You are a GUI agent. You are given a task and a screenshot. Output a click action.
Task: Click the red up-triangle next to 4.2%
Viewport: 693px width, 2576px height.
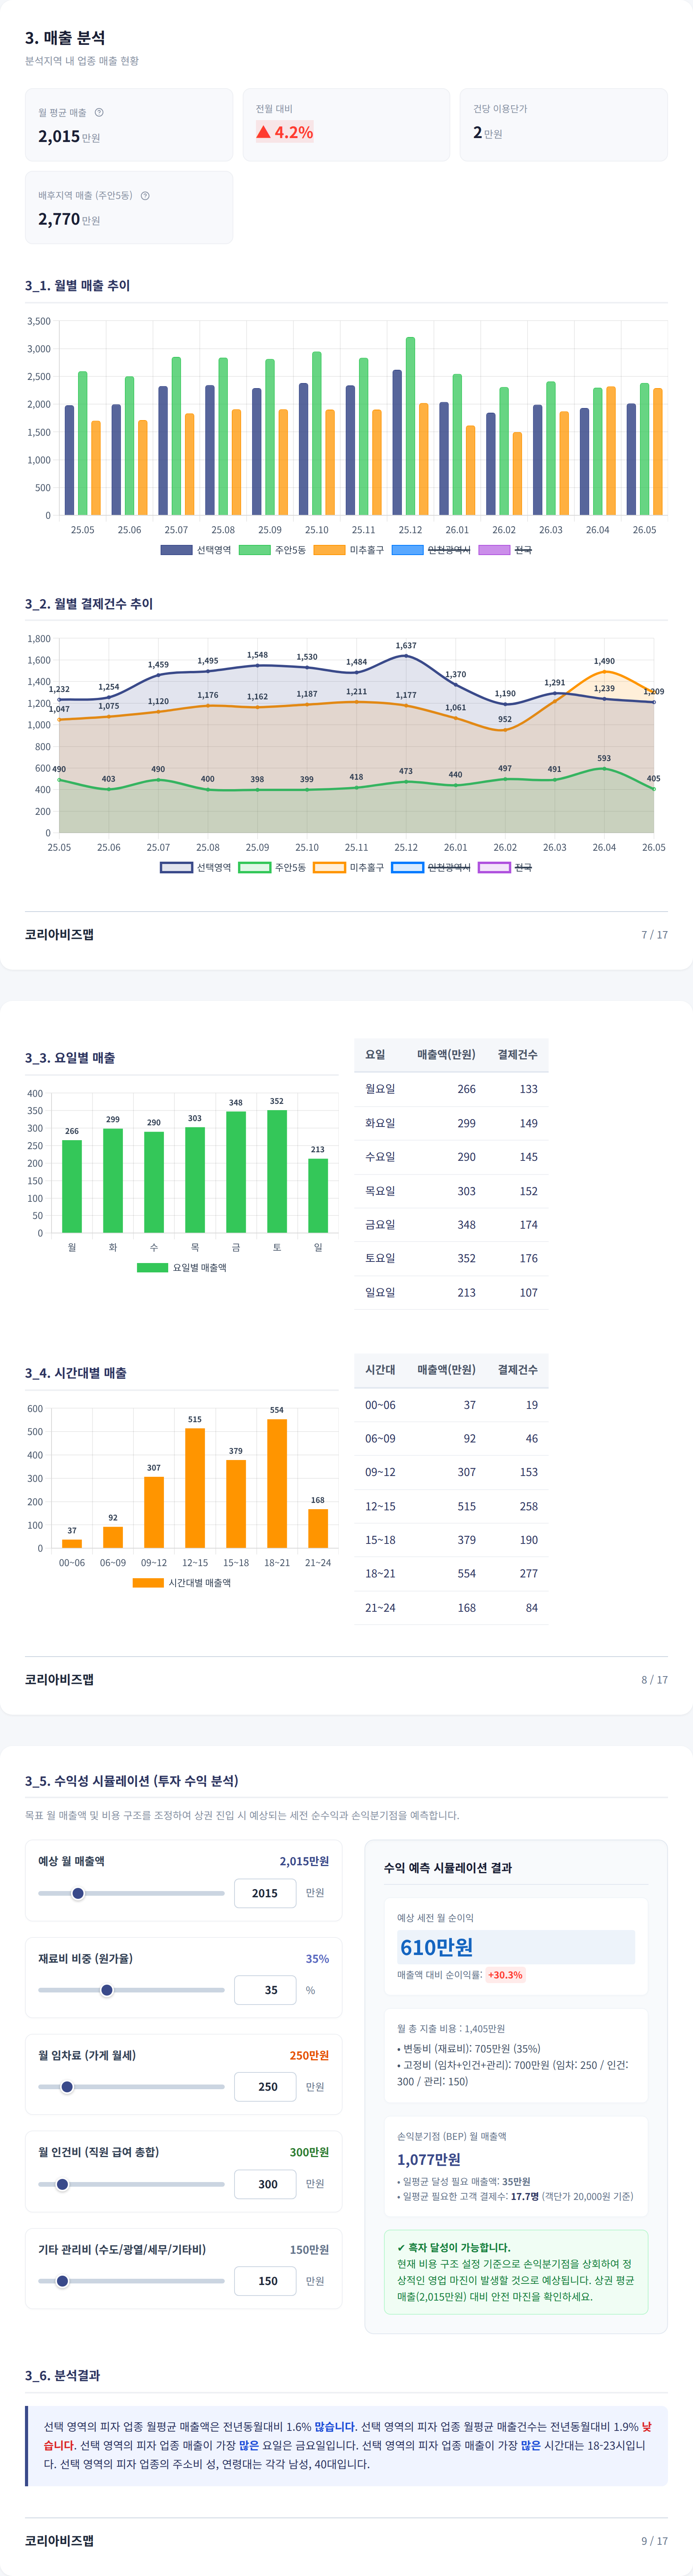coord(263,132)
